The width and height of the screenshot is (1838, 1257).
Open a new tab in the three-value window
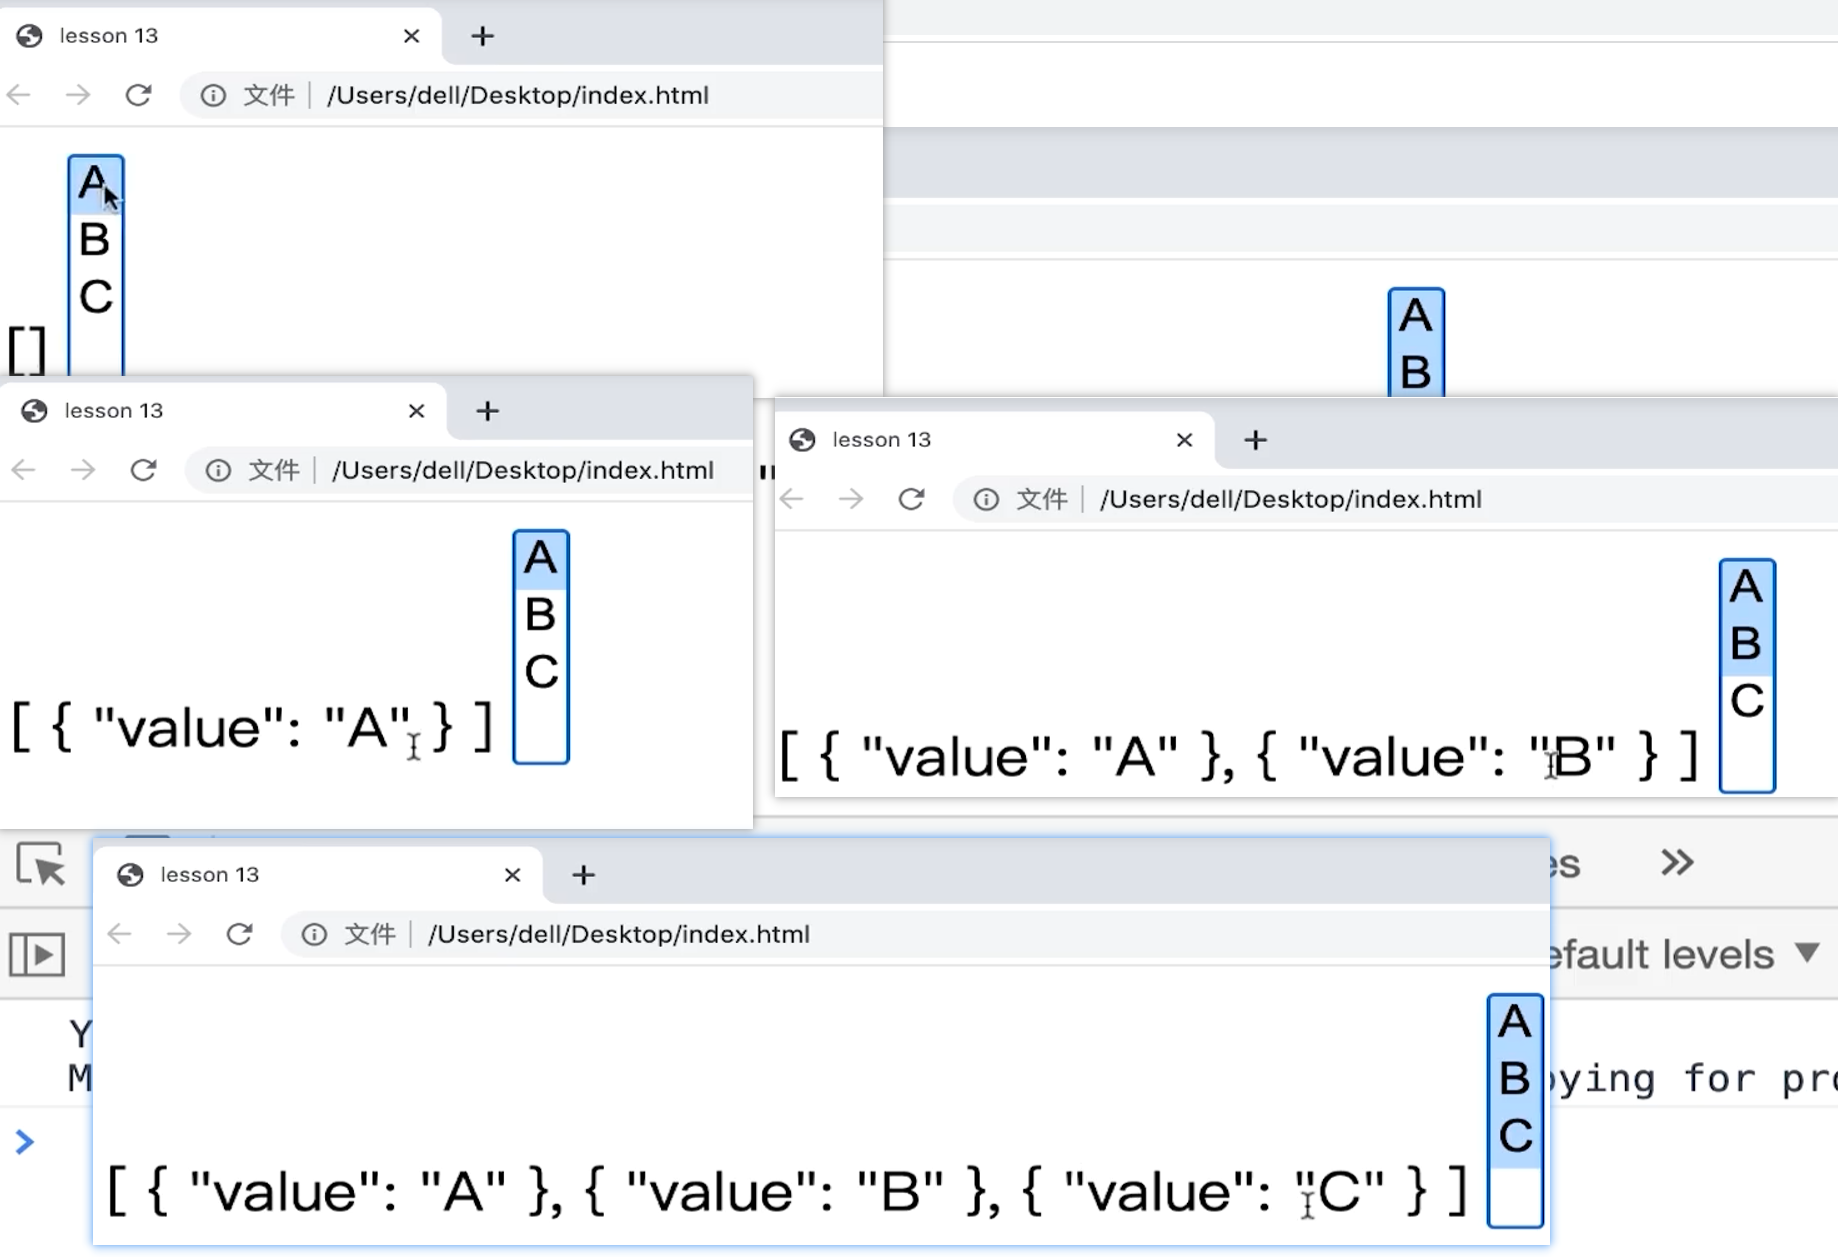coord(584,875)
